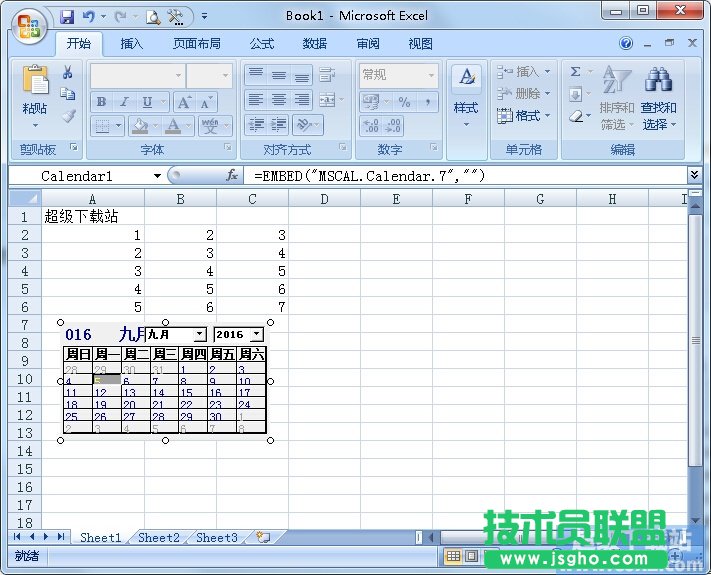This screenshot has width=711, height=575.
Task: Open the Excel help question mark
Action: click(x=626, y=44)
